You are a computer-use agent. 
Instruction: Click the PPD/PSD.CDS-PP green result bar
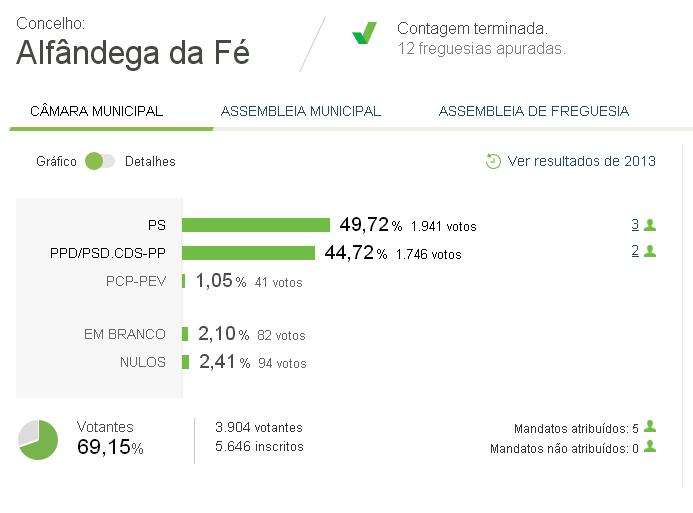248,253
